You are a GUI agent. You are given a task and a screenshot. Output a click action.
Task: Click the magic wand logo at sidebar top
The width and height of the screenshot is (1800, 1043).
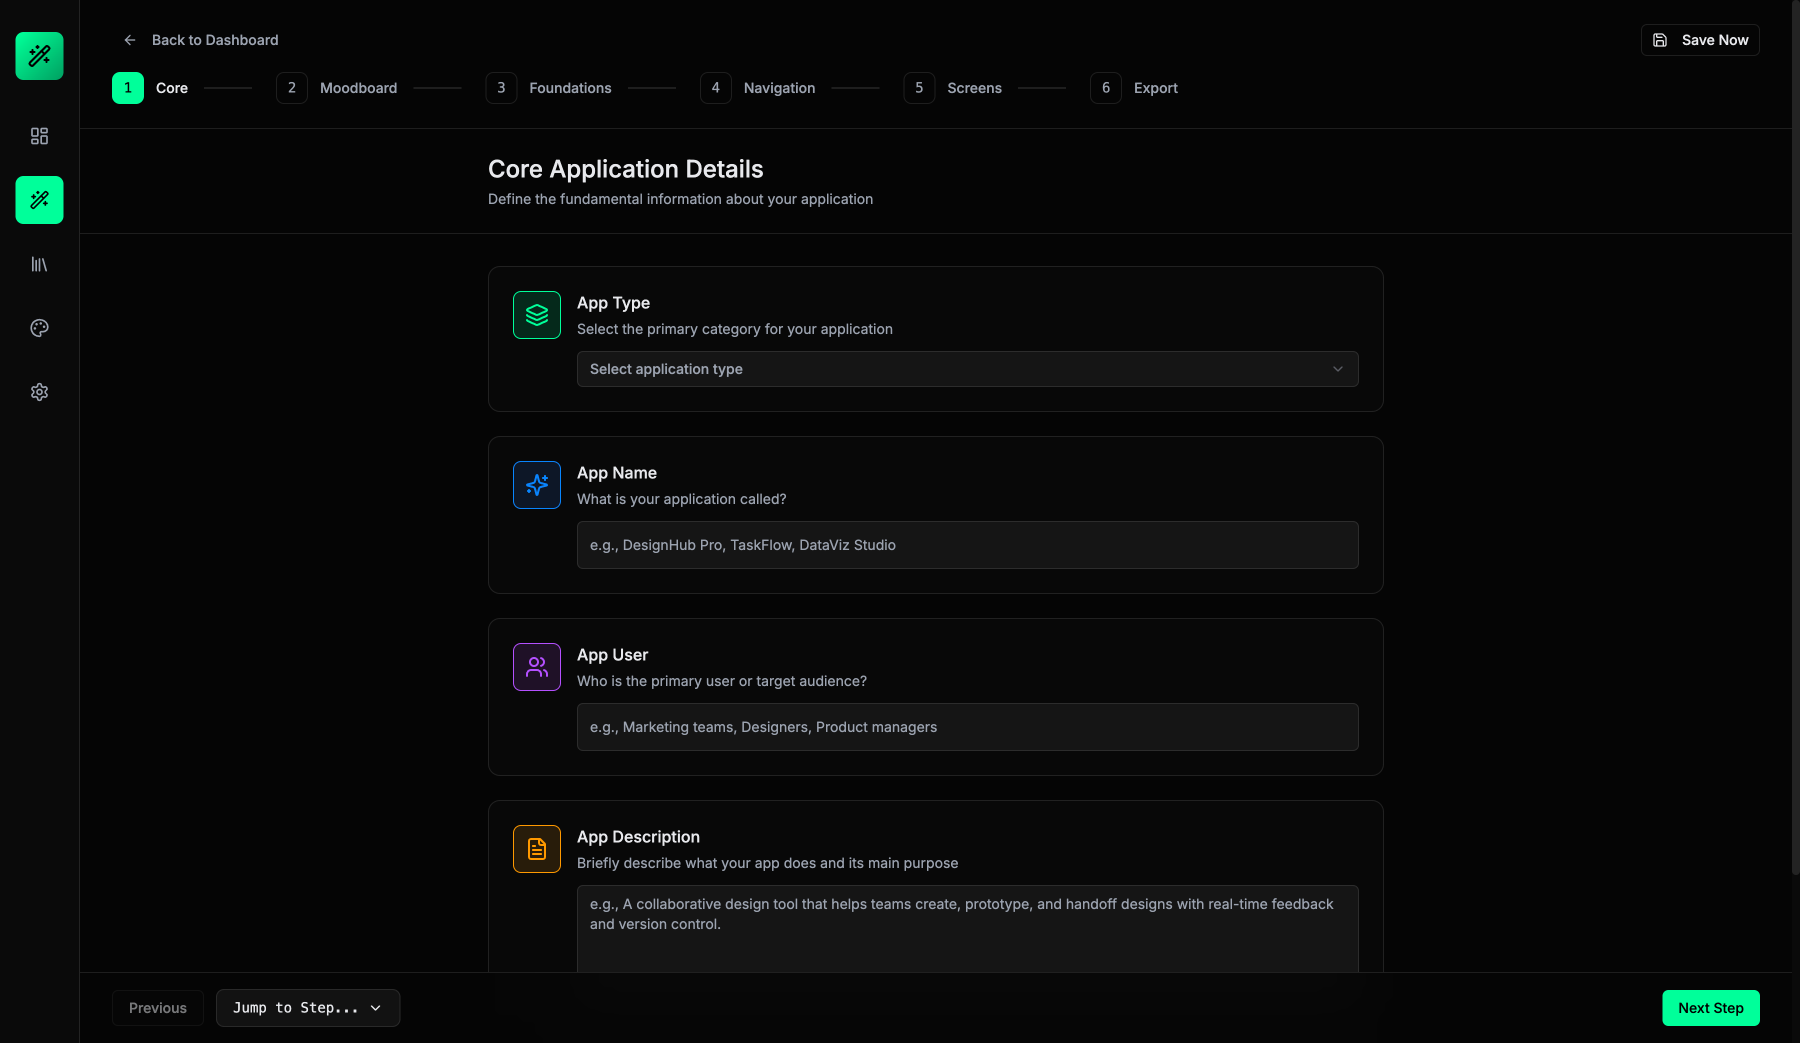[39, 56]
